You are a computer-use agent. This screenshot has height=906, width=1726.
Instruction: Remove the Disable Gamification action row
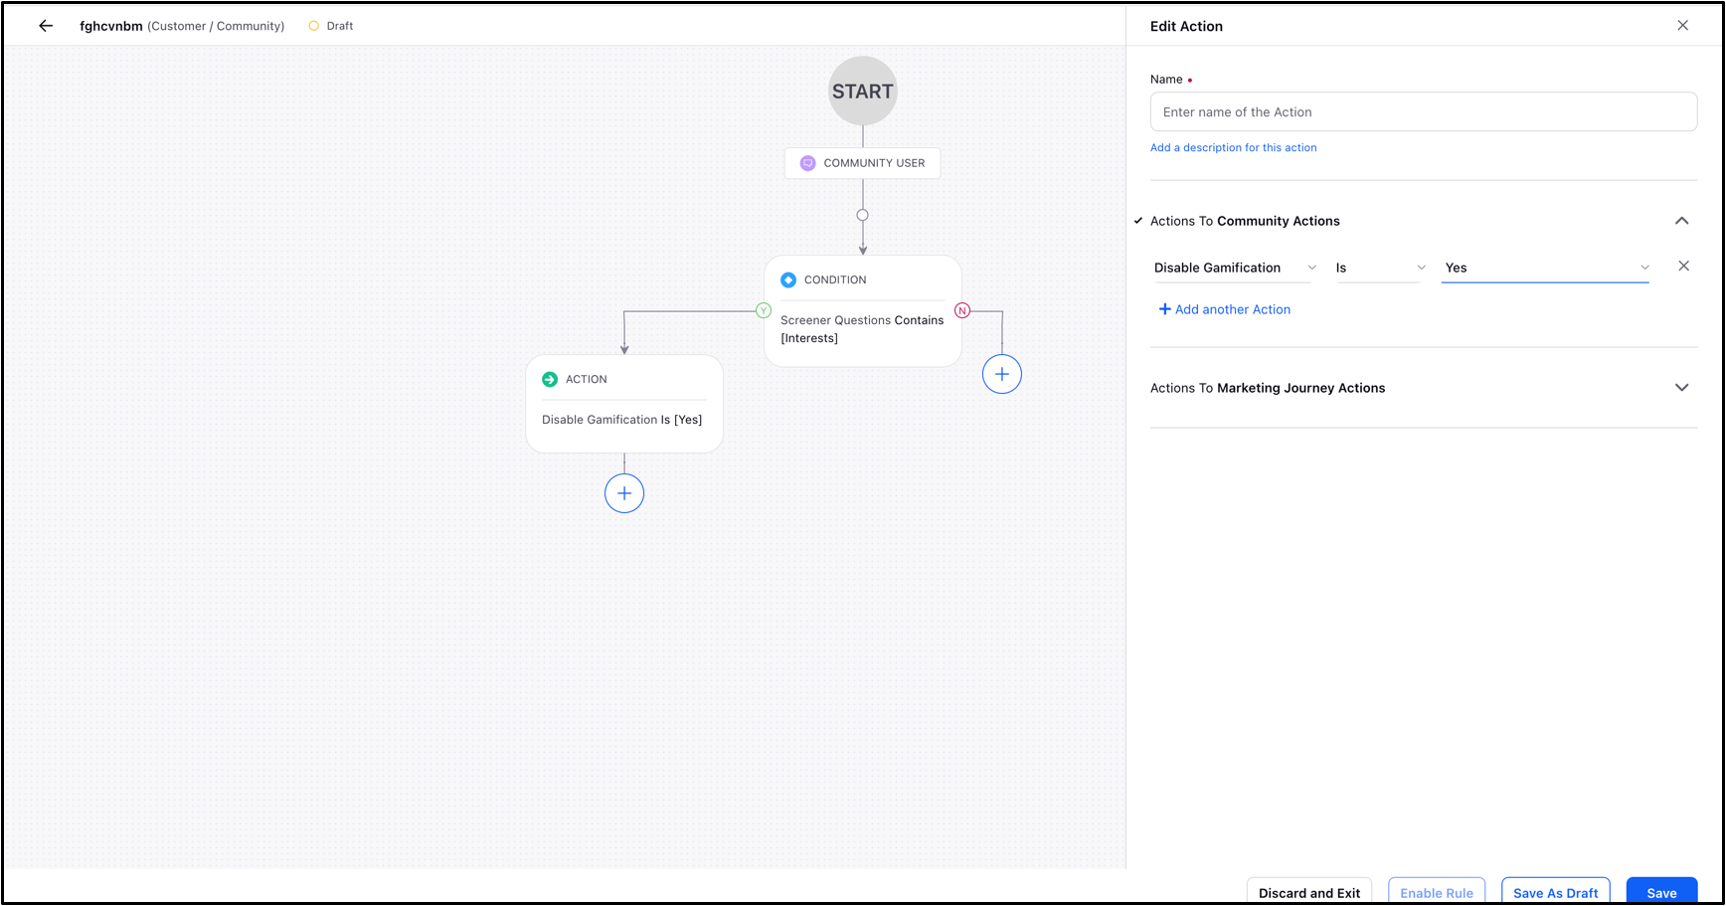pos(1684,266)
